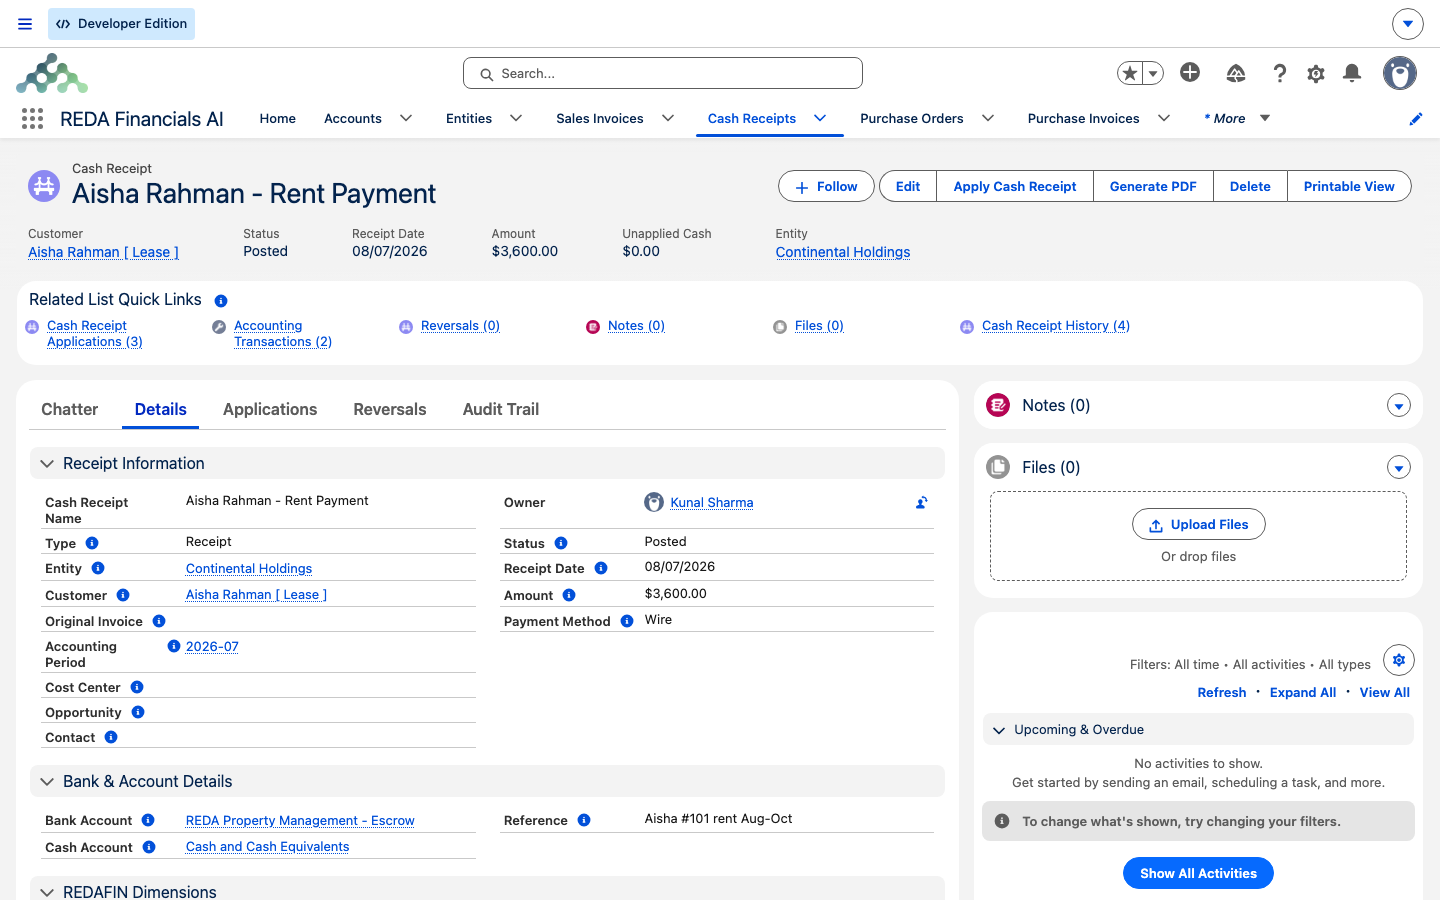Open the Files panel dropdown menu
The width and height of the screenshot is (1440, 900).
coord(1399,467)
